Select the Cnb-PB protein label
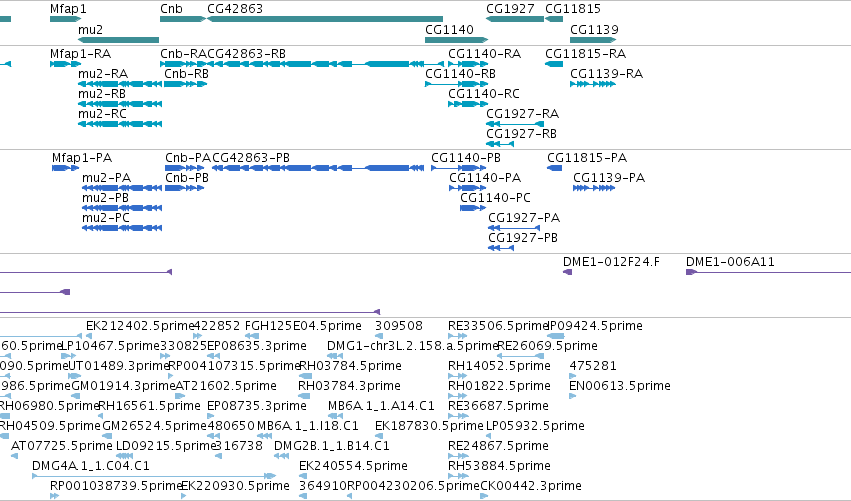The height and width of the screenshot is (501, 851). (187, 178)
